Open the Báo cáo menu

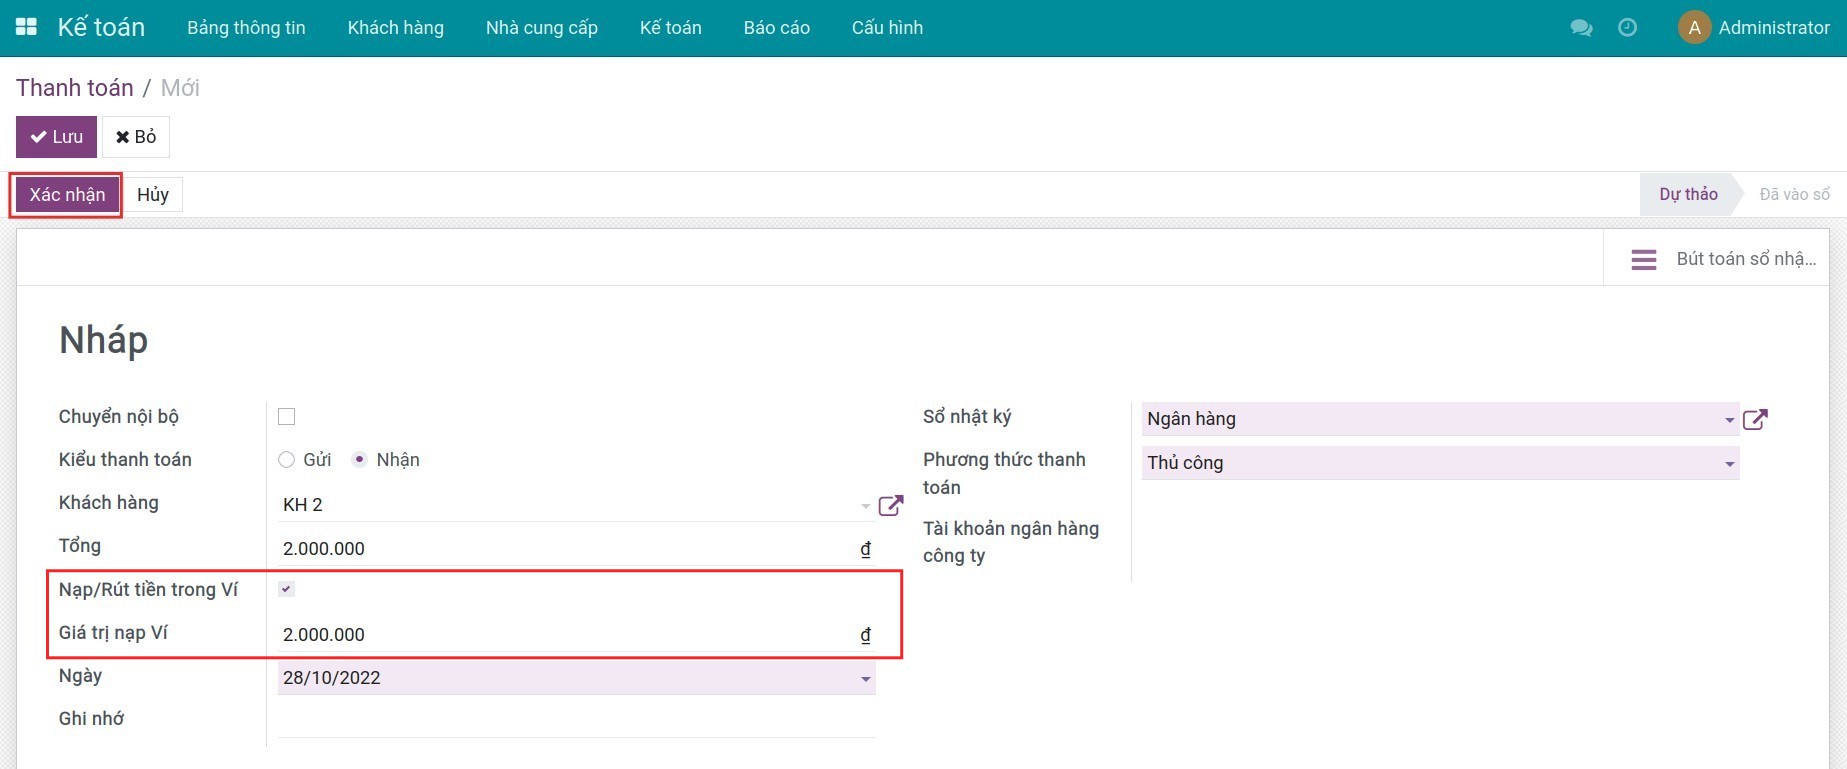776,28
